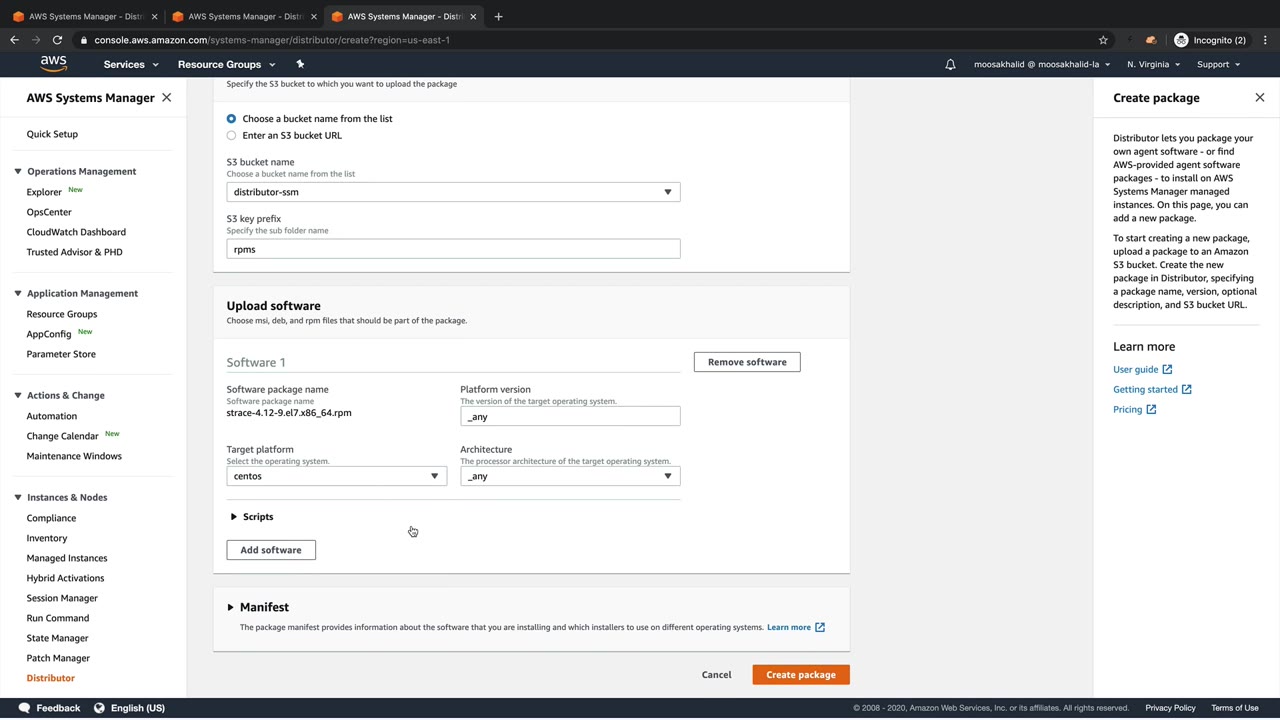Bookmark this page with star icon
Image resolution: width=1280 pixels, height=720 pixels.
pos(1103,40)
